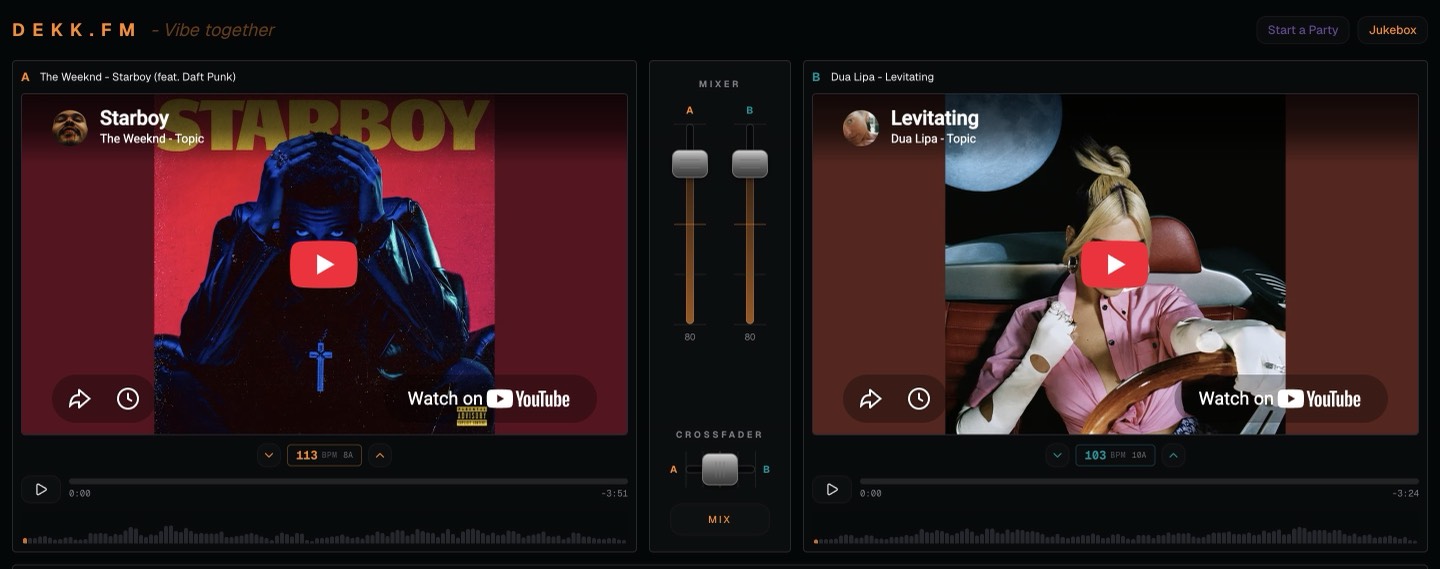
Task: Click share arrow icon on Levitating video
Action: pos(871,399)
